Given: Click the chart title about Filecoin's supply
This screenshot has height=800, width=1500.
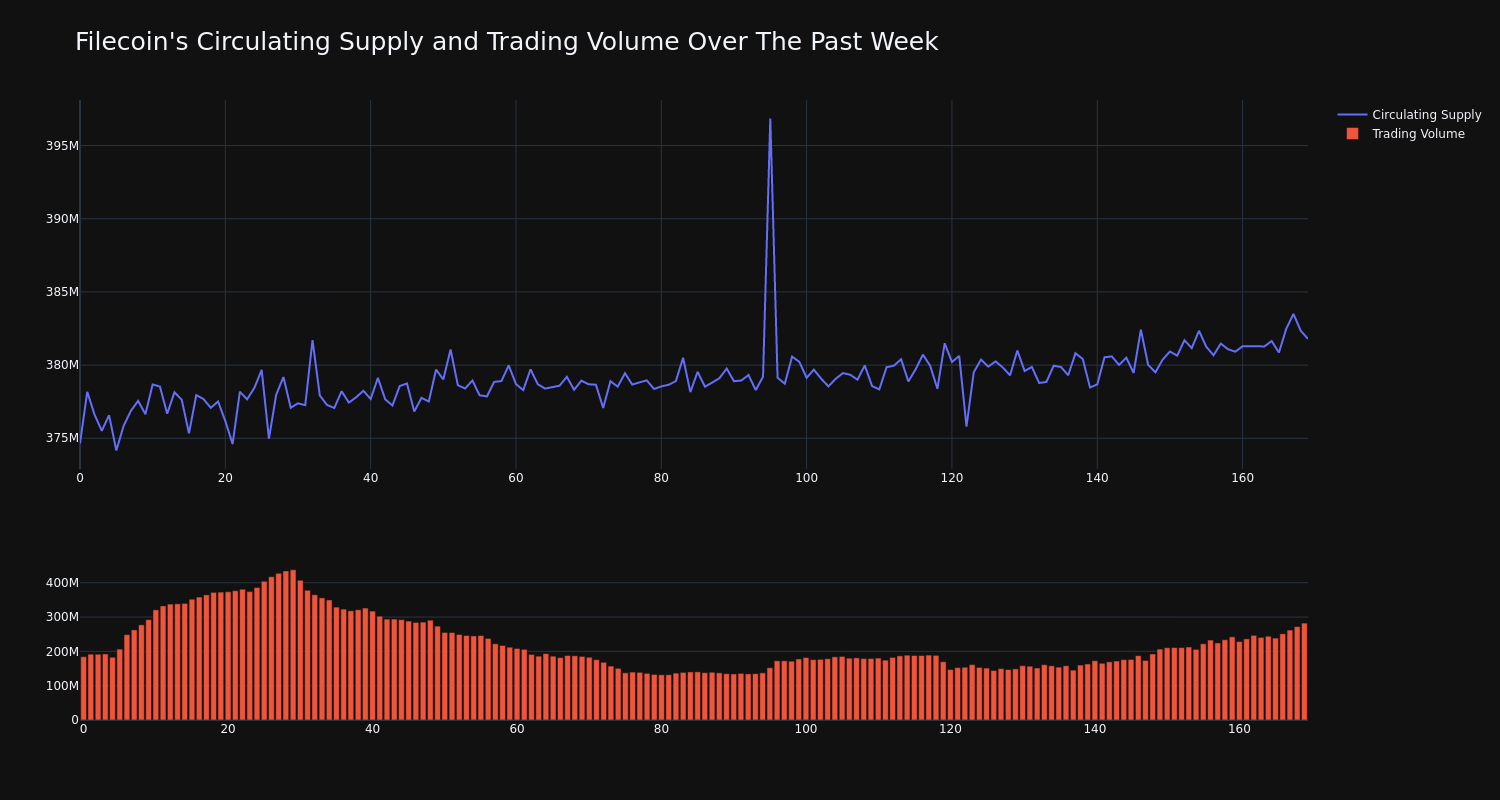Looking at the screenshot, I should [x=506, y=42].
